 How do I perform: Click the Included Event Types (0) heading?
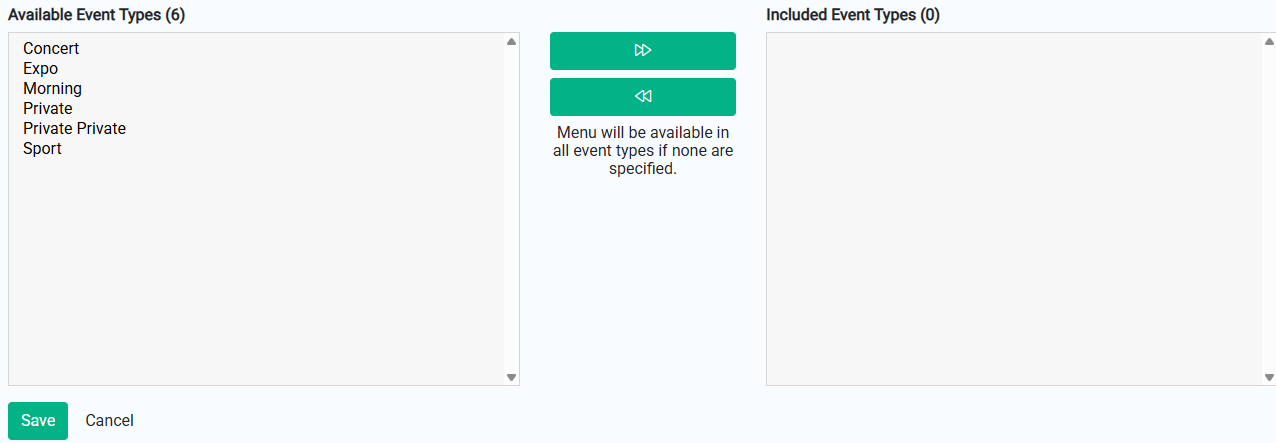tap(853, 15)
